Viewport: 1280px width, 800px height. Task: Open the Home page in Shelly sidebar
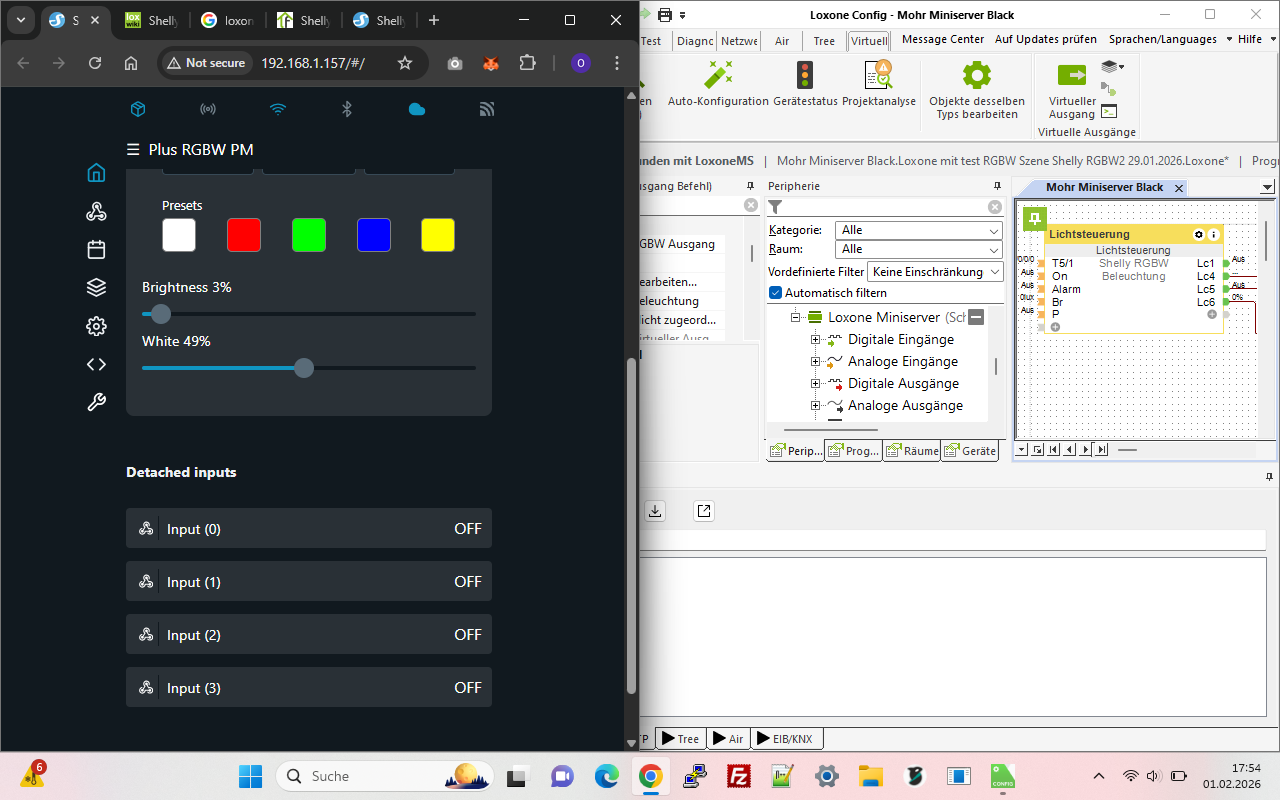(x=96, y=173)
